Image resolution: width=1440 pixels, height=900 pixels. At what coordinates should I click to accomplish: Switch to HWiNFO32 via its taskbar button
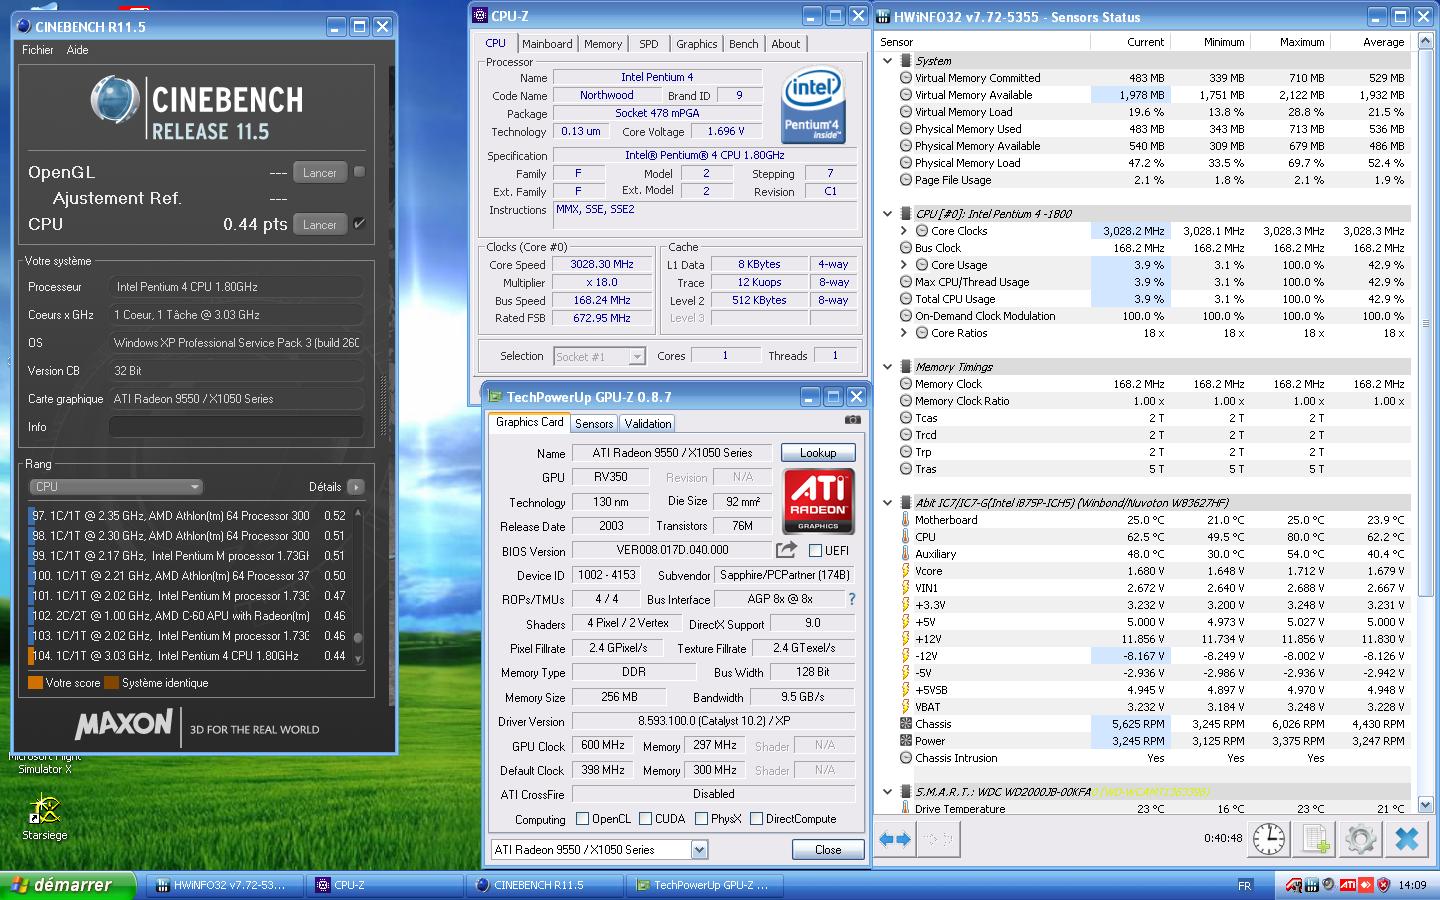click(x=225, y=885)
